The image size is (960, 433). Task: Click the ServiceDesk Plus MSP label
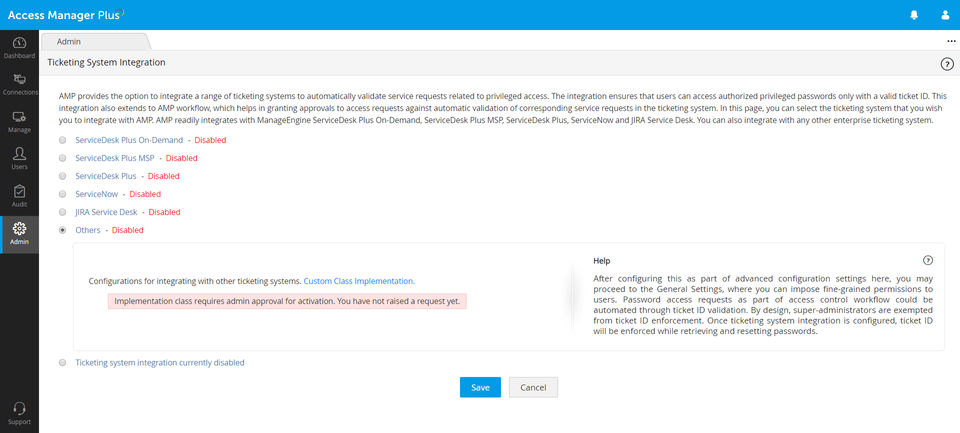(114, 158)
